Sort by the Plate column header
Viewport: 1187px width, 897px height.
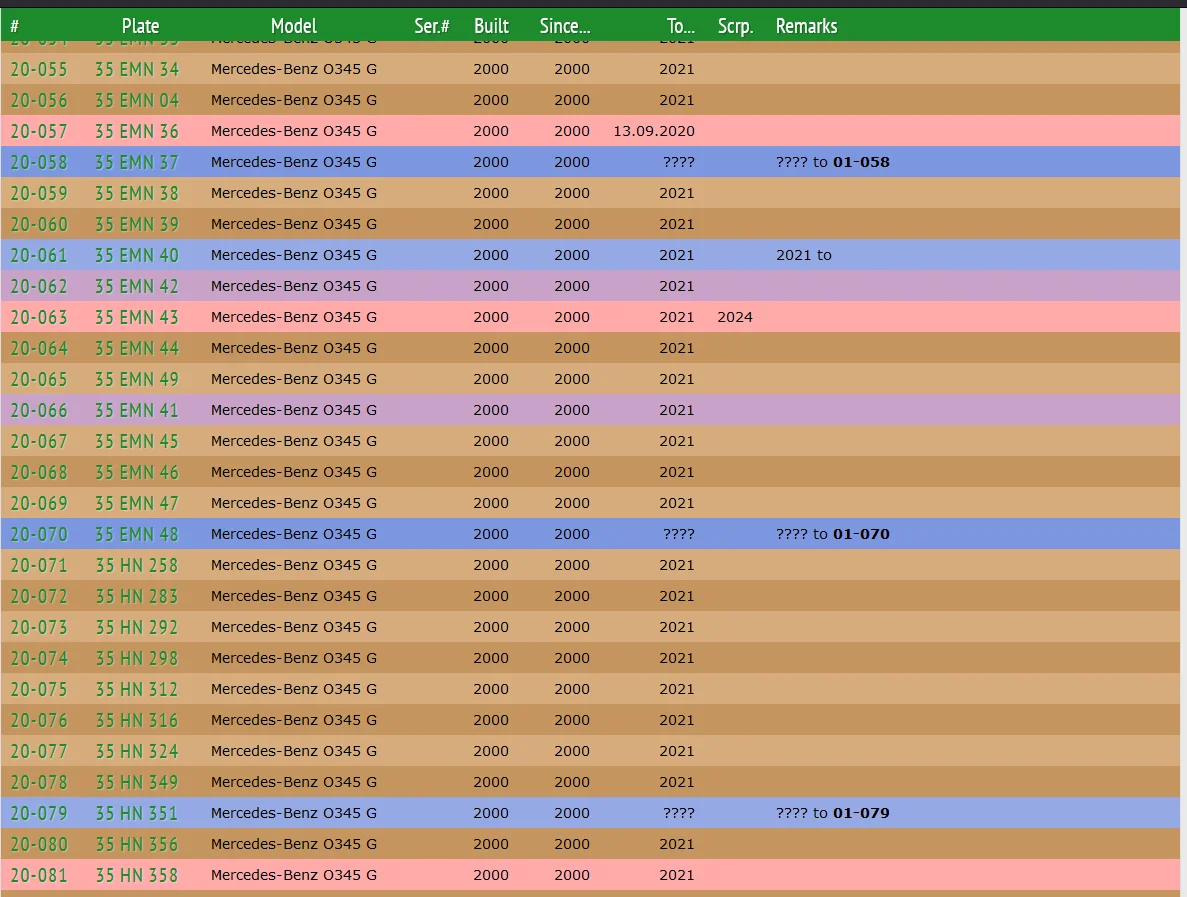140,26
